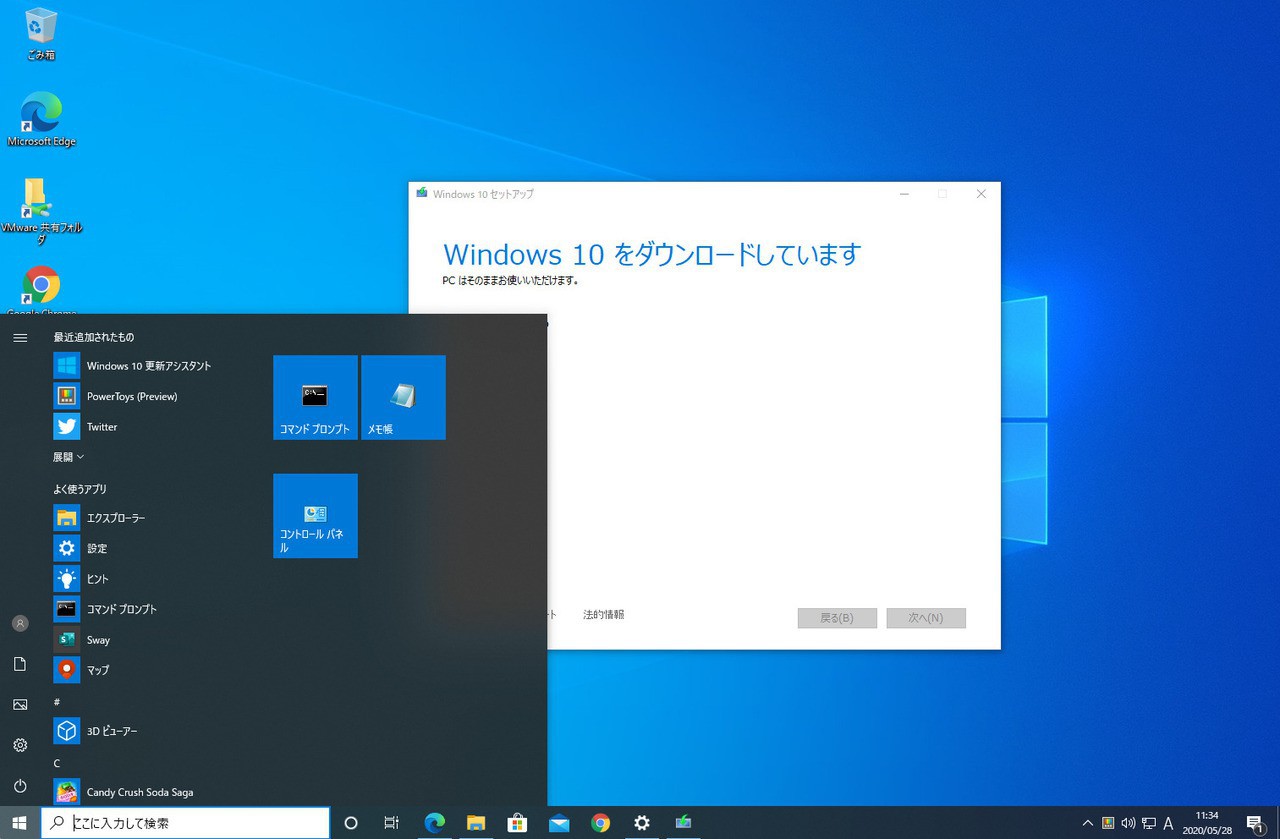Viewport: 1280px width, 839px height.
Task: Open the Control Panel tile
Action: 315,515
